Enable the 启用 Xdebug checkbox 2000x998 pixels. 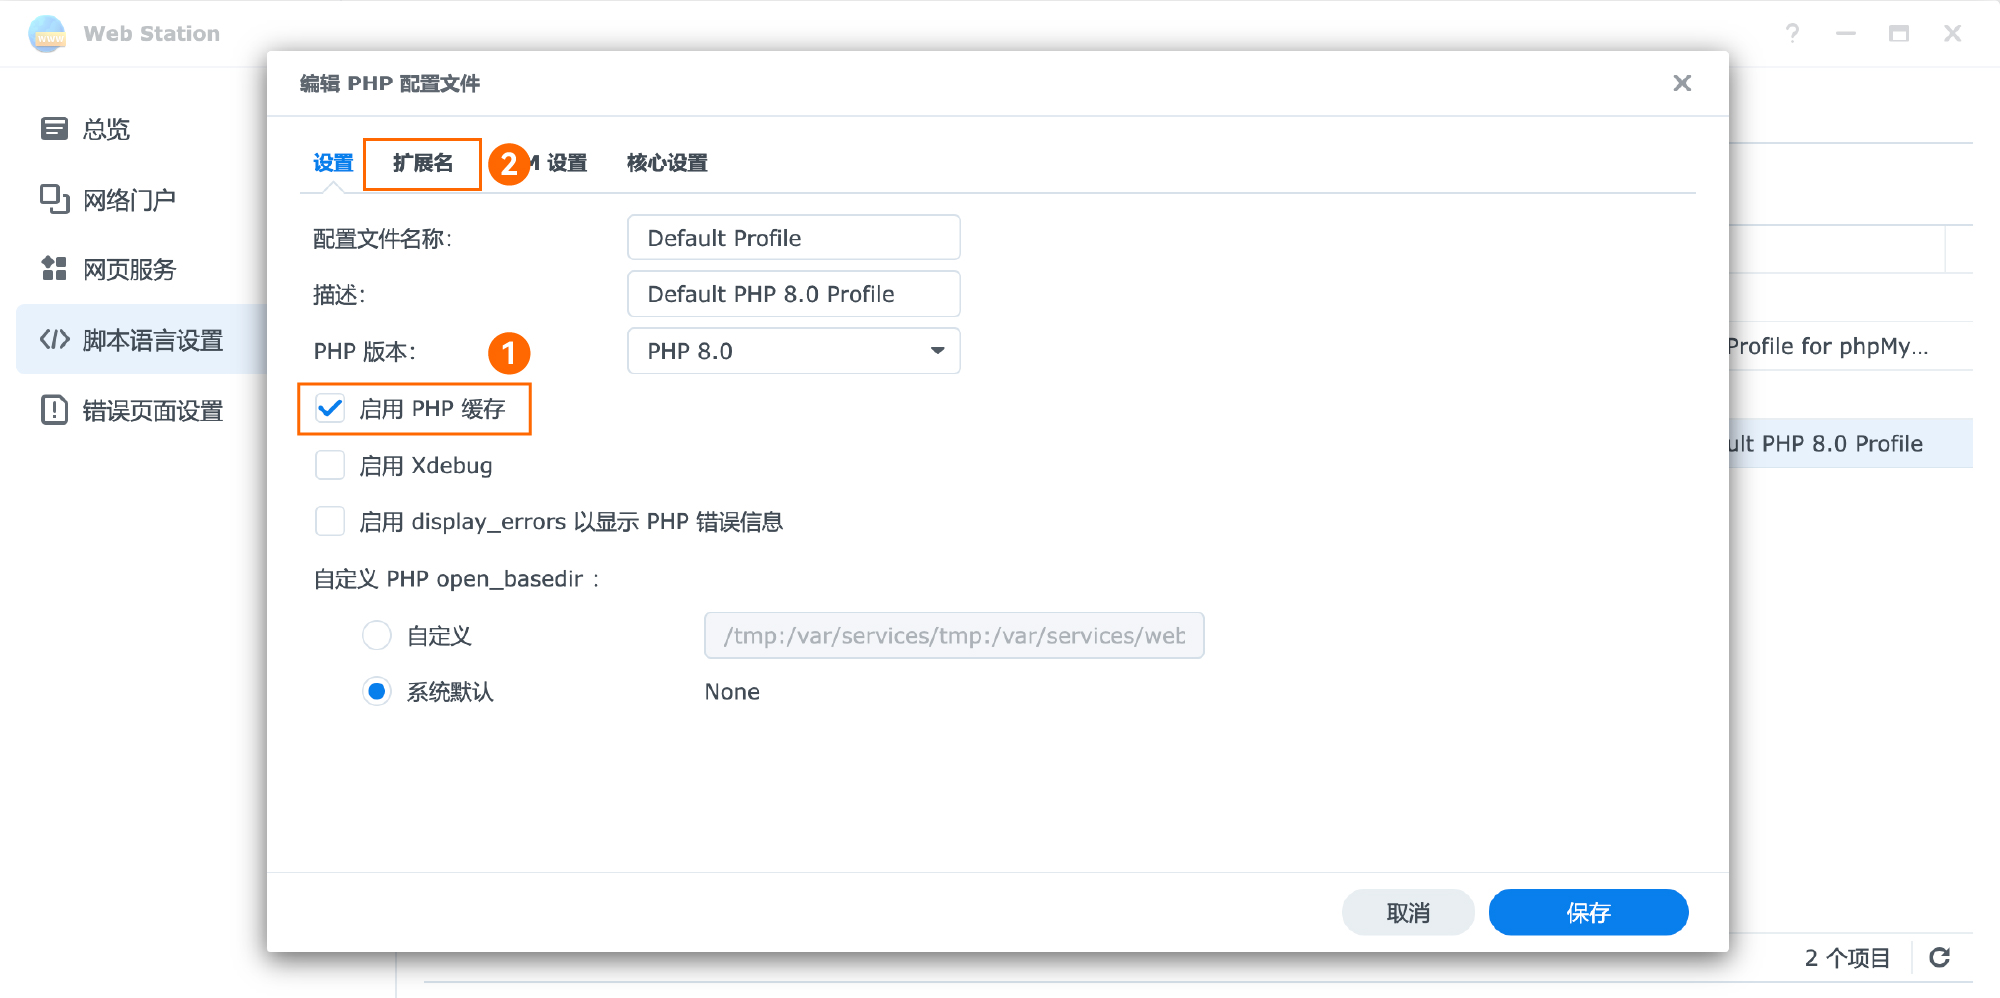pyautogui.click(x=330, y=465)
